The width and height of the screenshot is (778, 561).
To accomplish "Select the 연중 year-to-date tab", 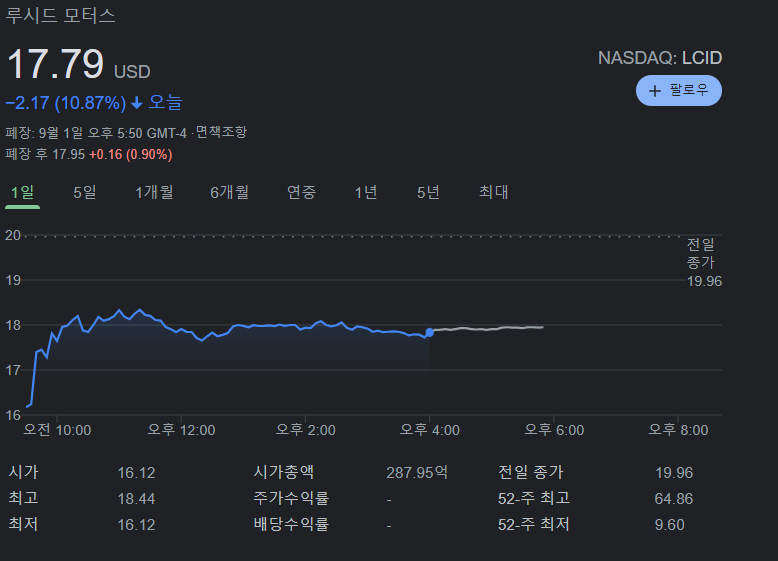I will 301,192.
